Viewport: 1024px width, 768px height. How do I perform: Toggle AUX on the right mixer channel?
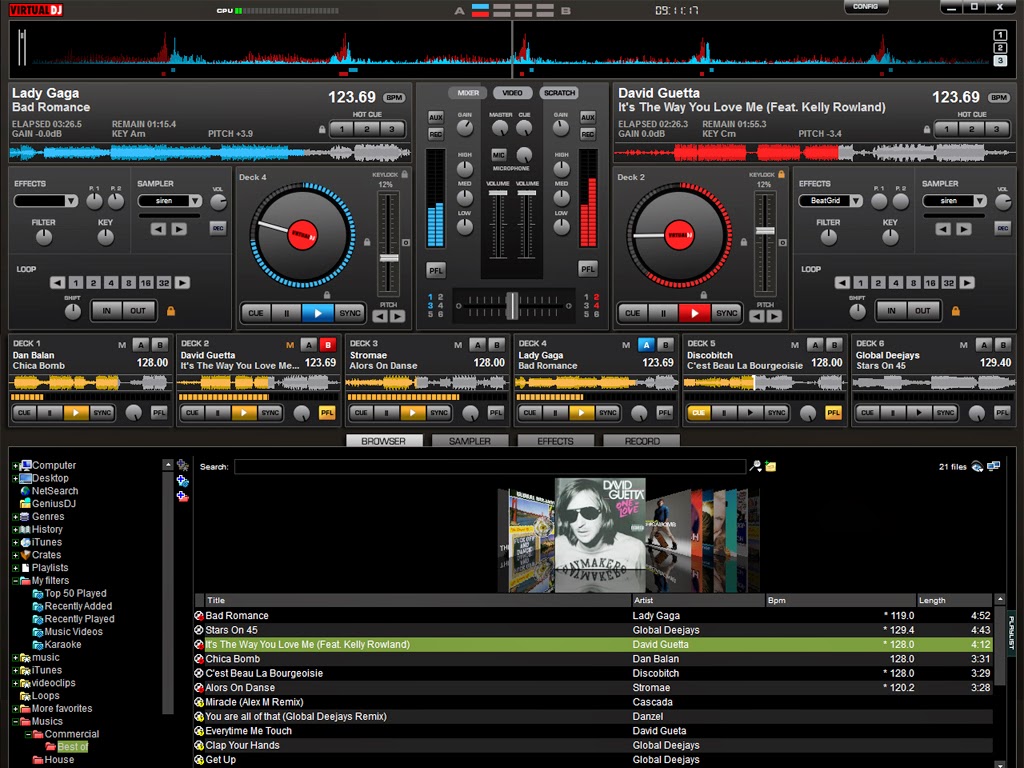pyautogui.click(x=589, y=117)
